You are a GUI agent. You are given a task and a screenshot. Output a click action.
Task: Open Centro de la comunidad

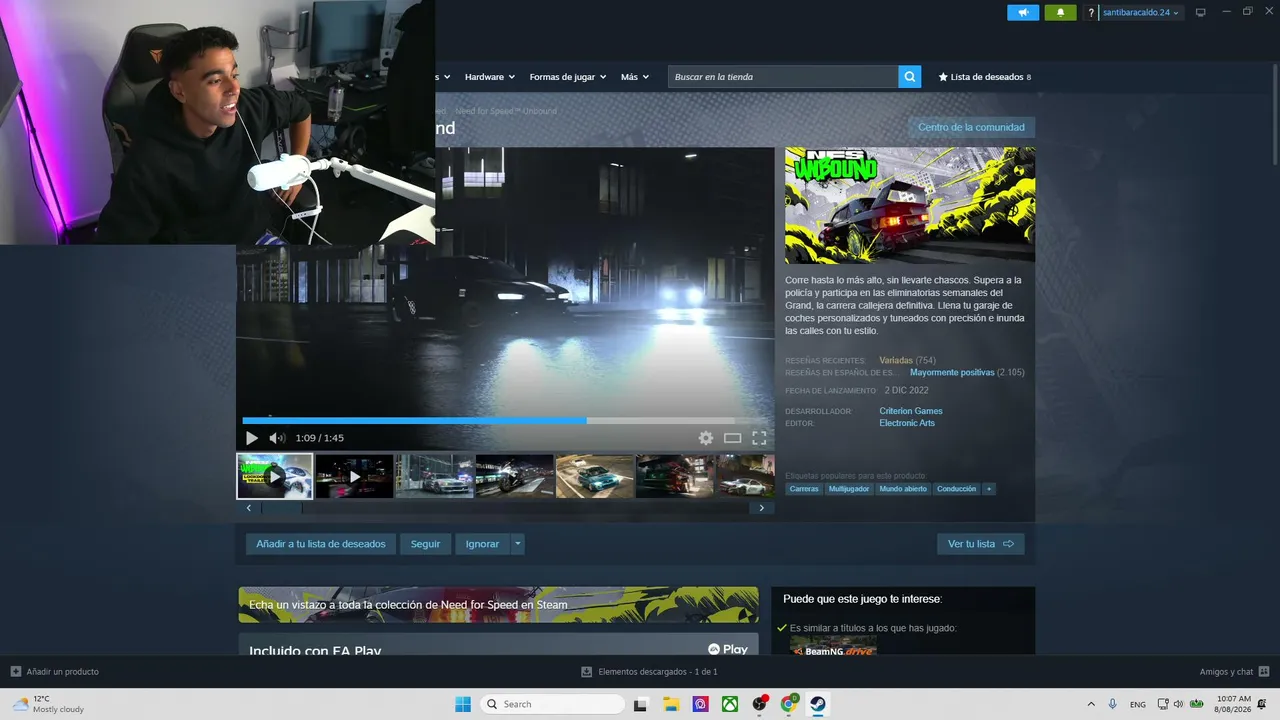971,127
